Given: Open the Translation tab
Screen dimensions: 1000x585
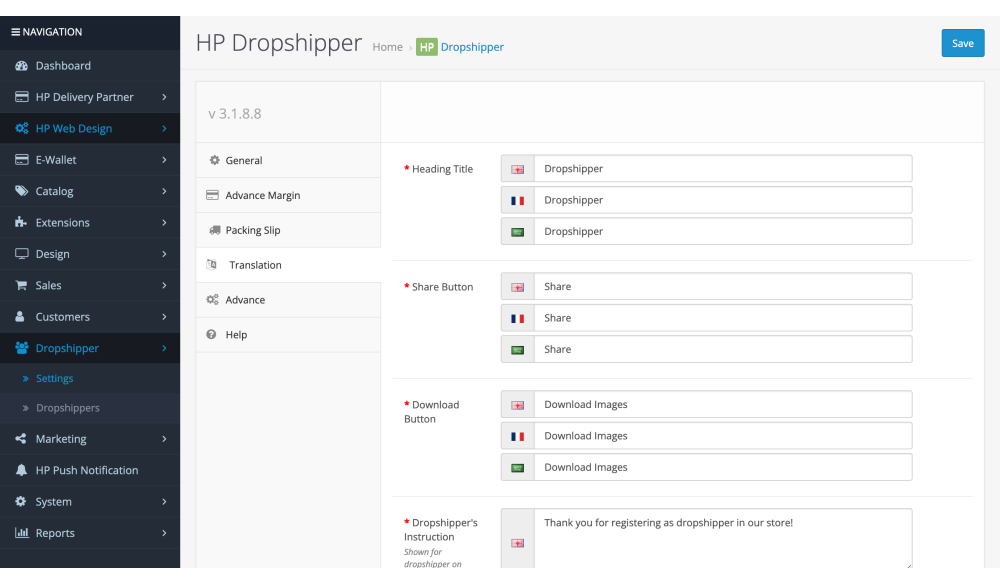Looking at the screenshot, I should [255, 265].
